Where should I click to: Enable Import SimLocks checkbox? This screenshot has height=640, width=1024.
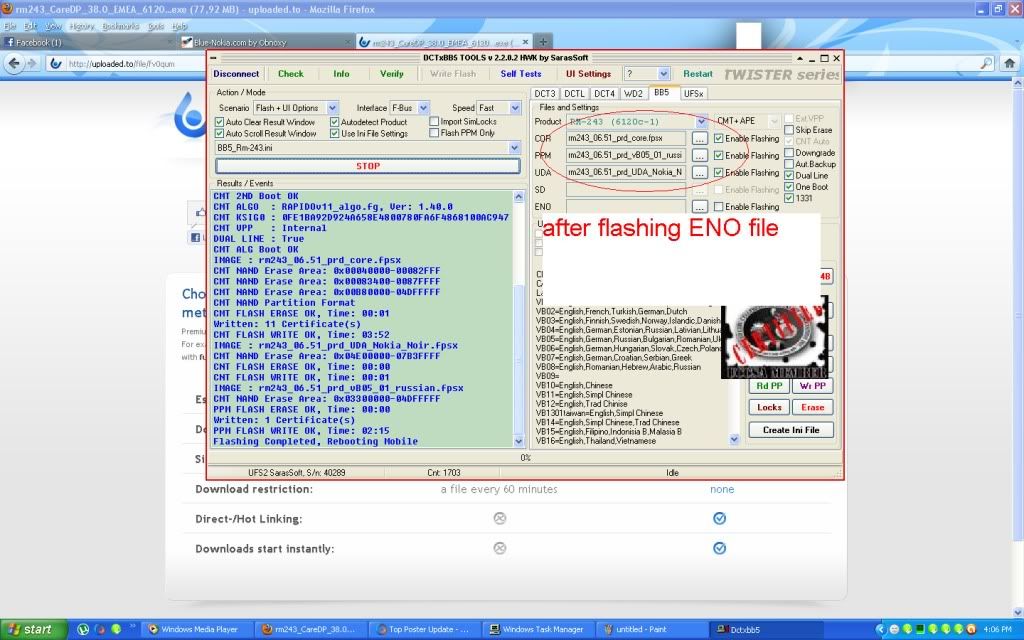coord(434,121)
